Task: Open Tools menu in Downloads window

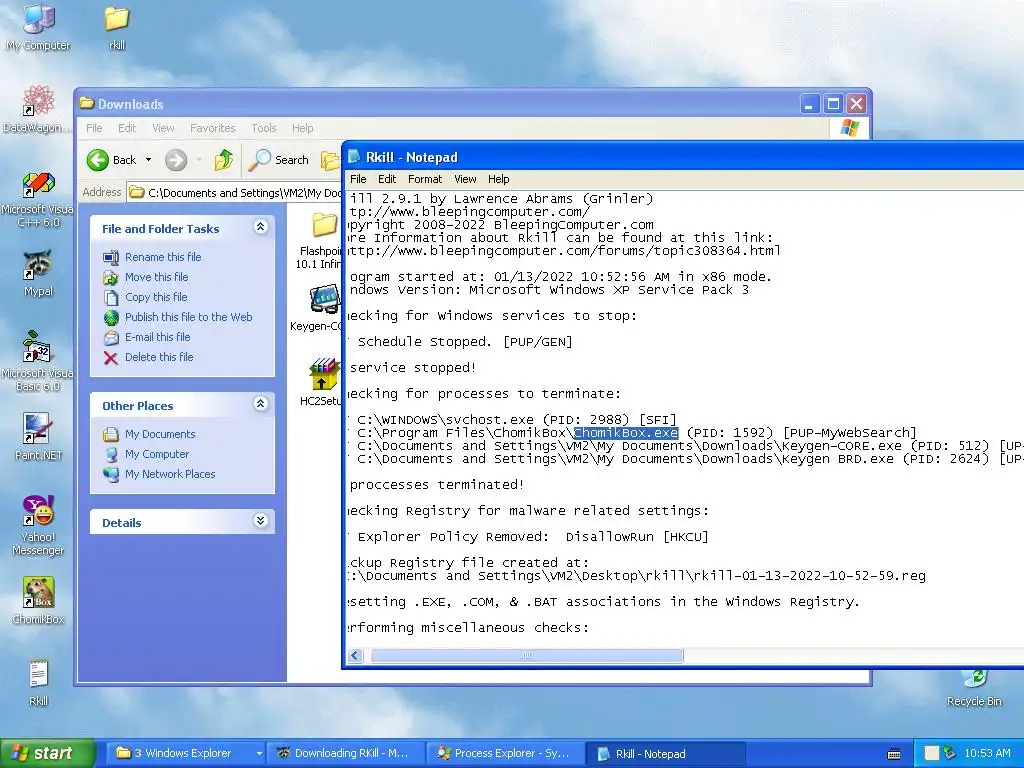Action: point(264,128)
